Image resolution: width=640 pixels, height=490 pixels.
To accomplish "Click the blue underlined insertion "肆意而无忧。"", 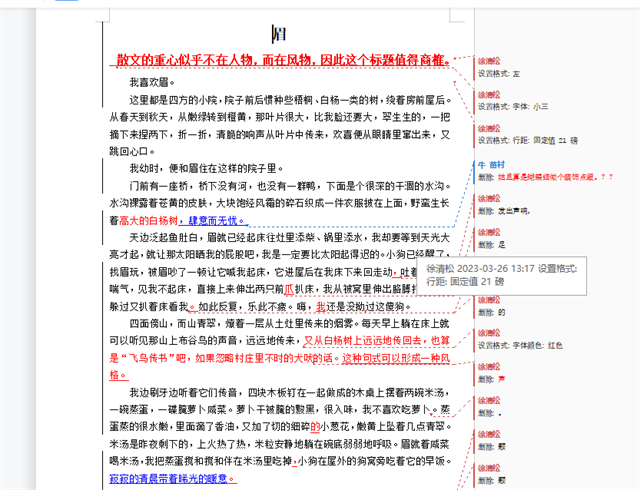I will (x=216, y=221).
